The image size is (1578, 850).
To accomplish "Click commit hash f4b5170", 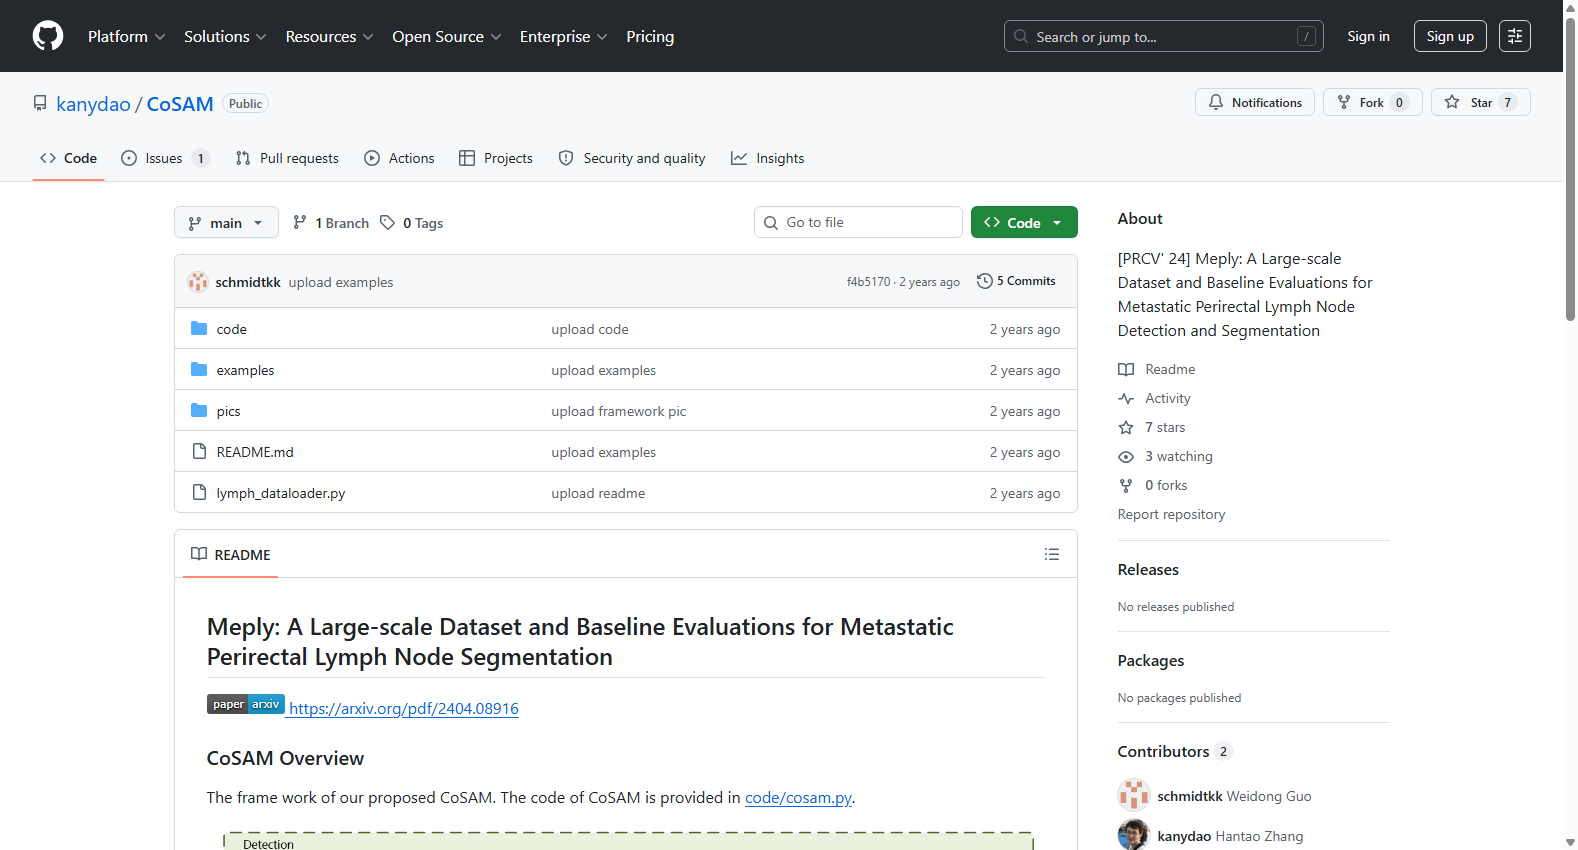I will (x=868, y=282).
